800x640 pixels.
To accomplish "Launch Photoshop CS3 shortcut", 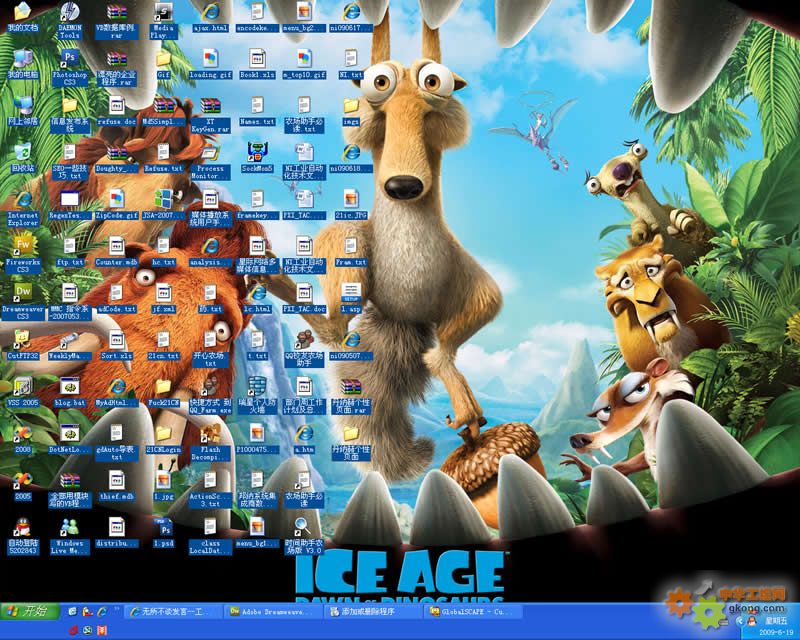I will (x=70, y=67).
